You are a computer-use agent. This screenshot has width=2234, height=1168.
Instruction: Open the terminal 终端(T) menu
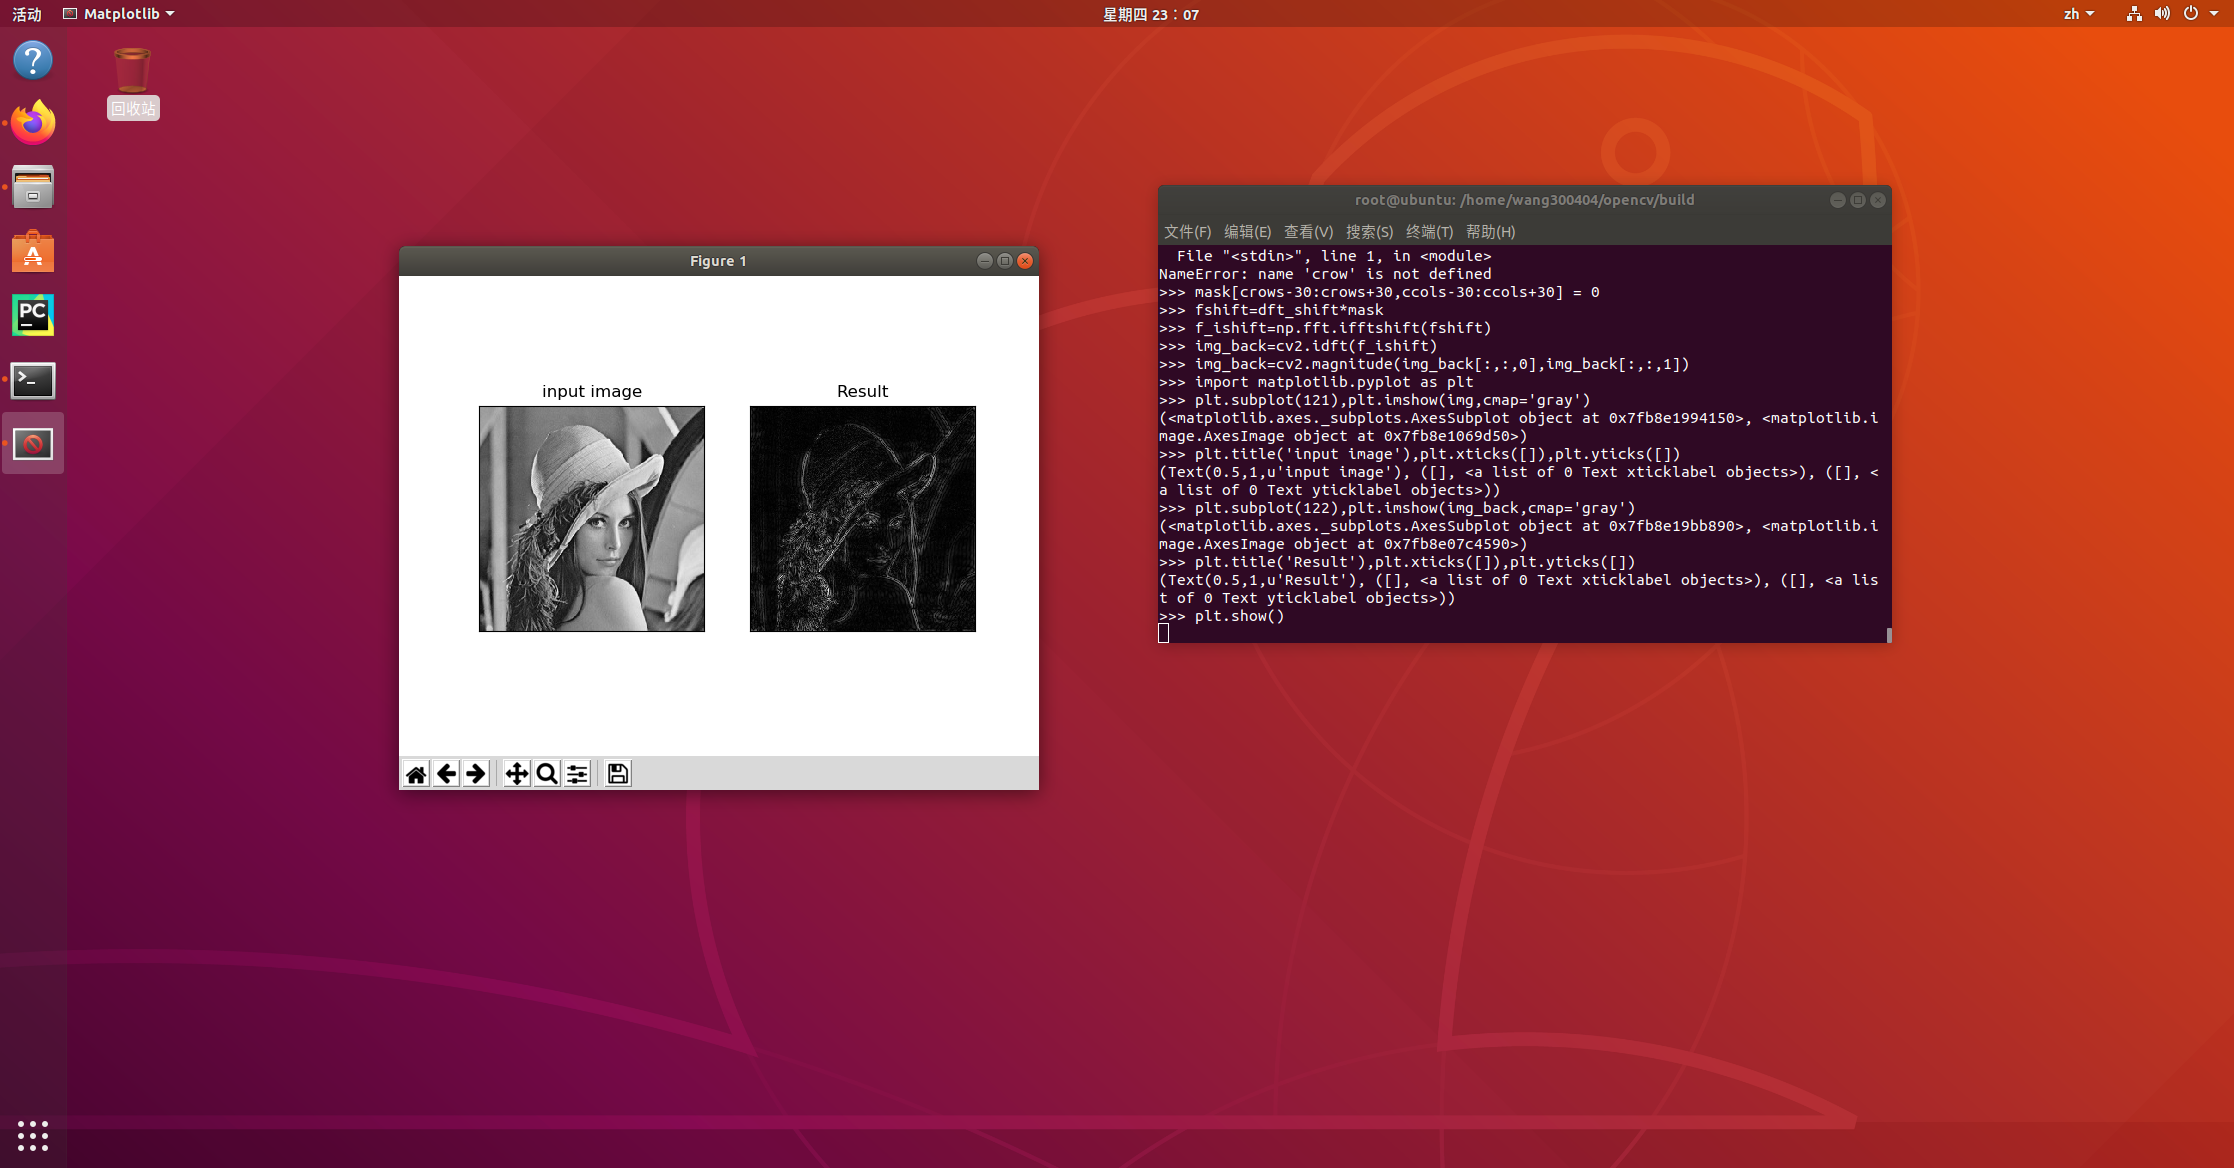tap(1429, 232)
